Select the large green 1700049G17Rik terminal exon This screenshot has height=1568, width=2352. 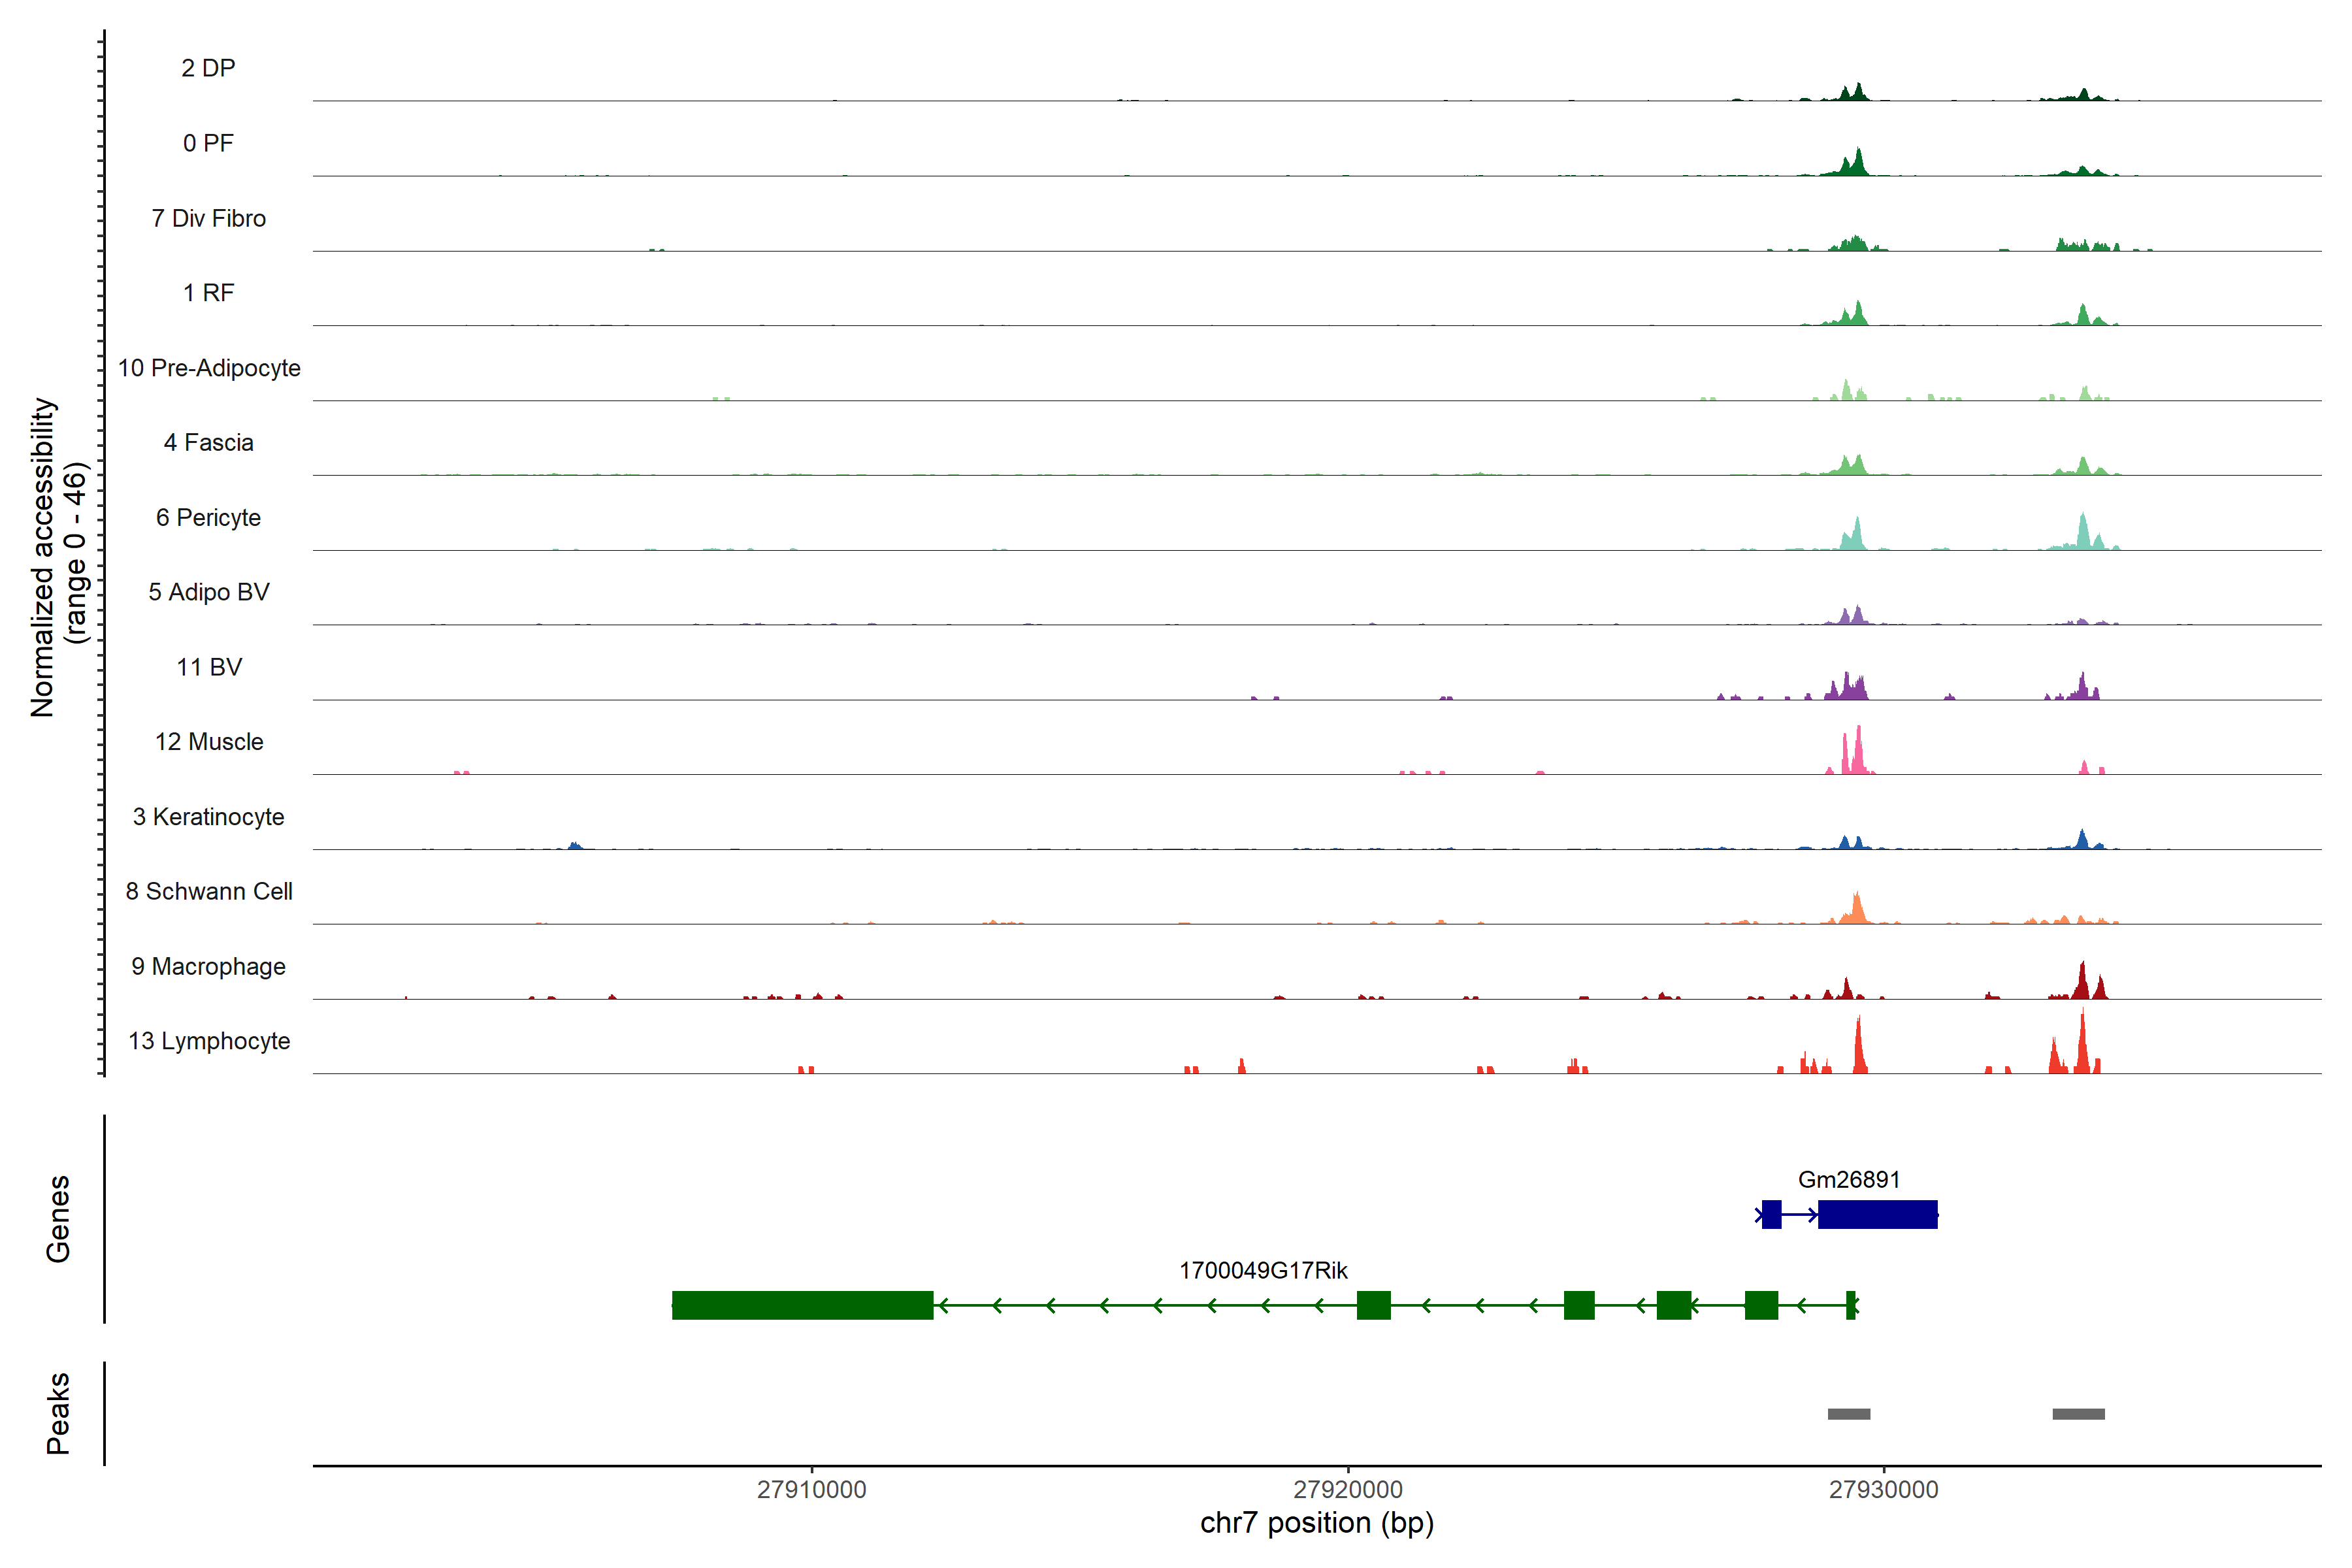(802, 1305)
